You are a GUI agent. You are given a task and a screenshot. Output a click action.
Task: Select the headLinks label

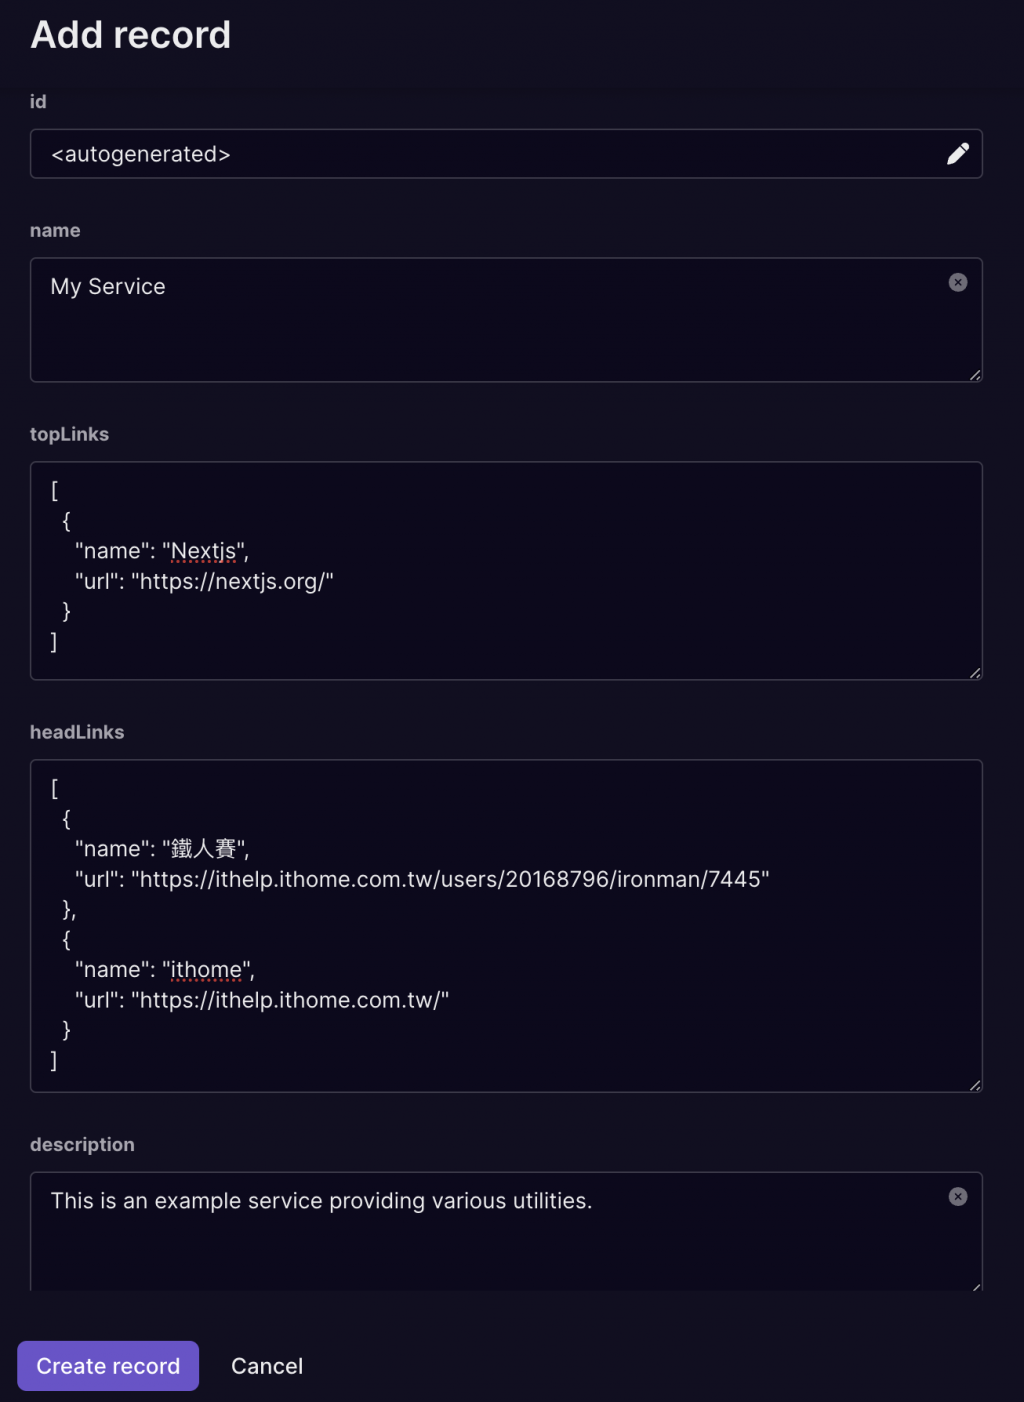(77, 733)
